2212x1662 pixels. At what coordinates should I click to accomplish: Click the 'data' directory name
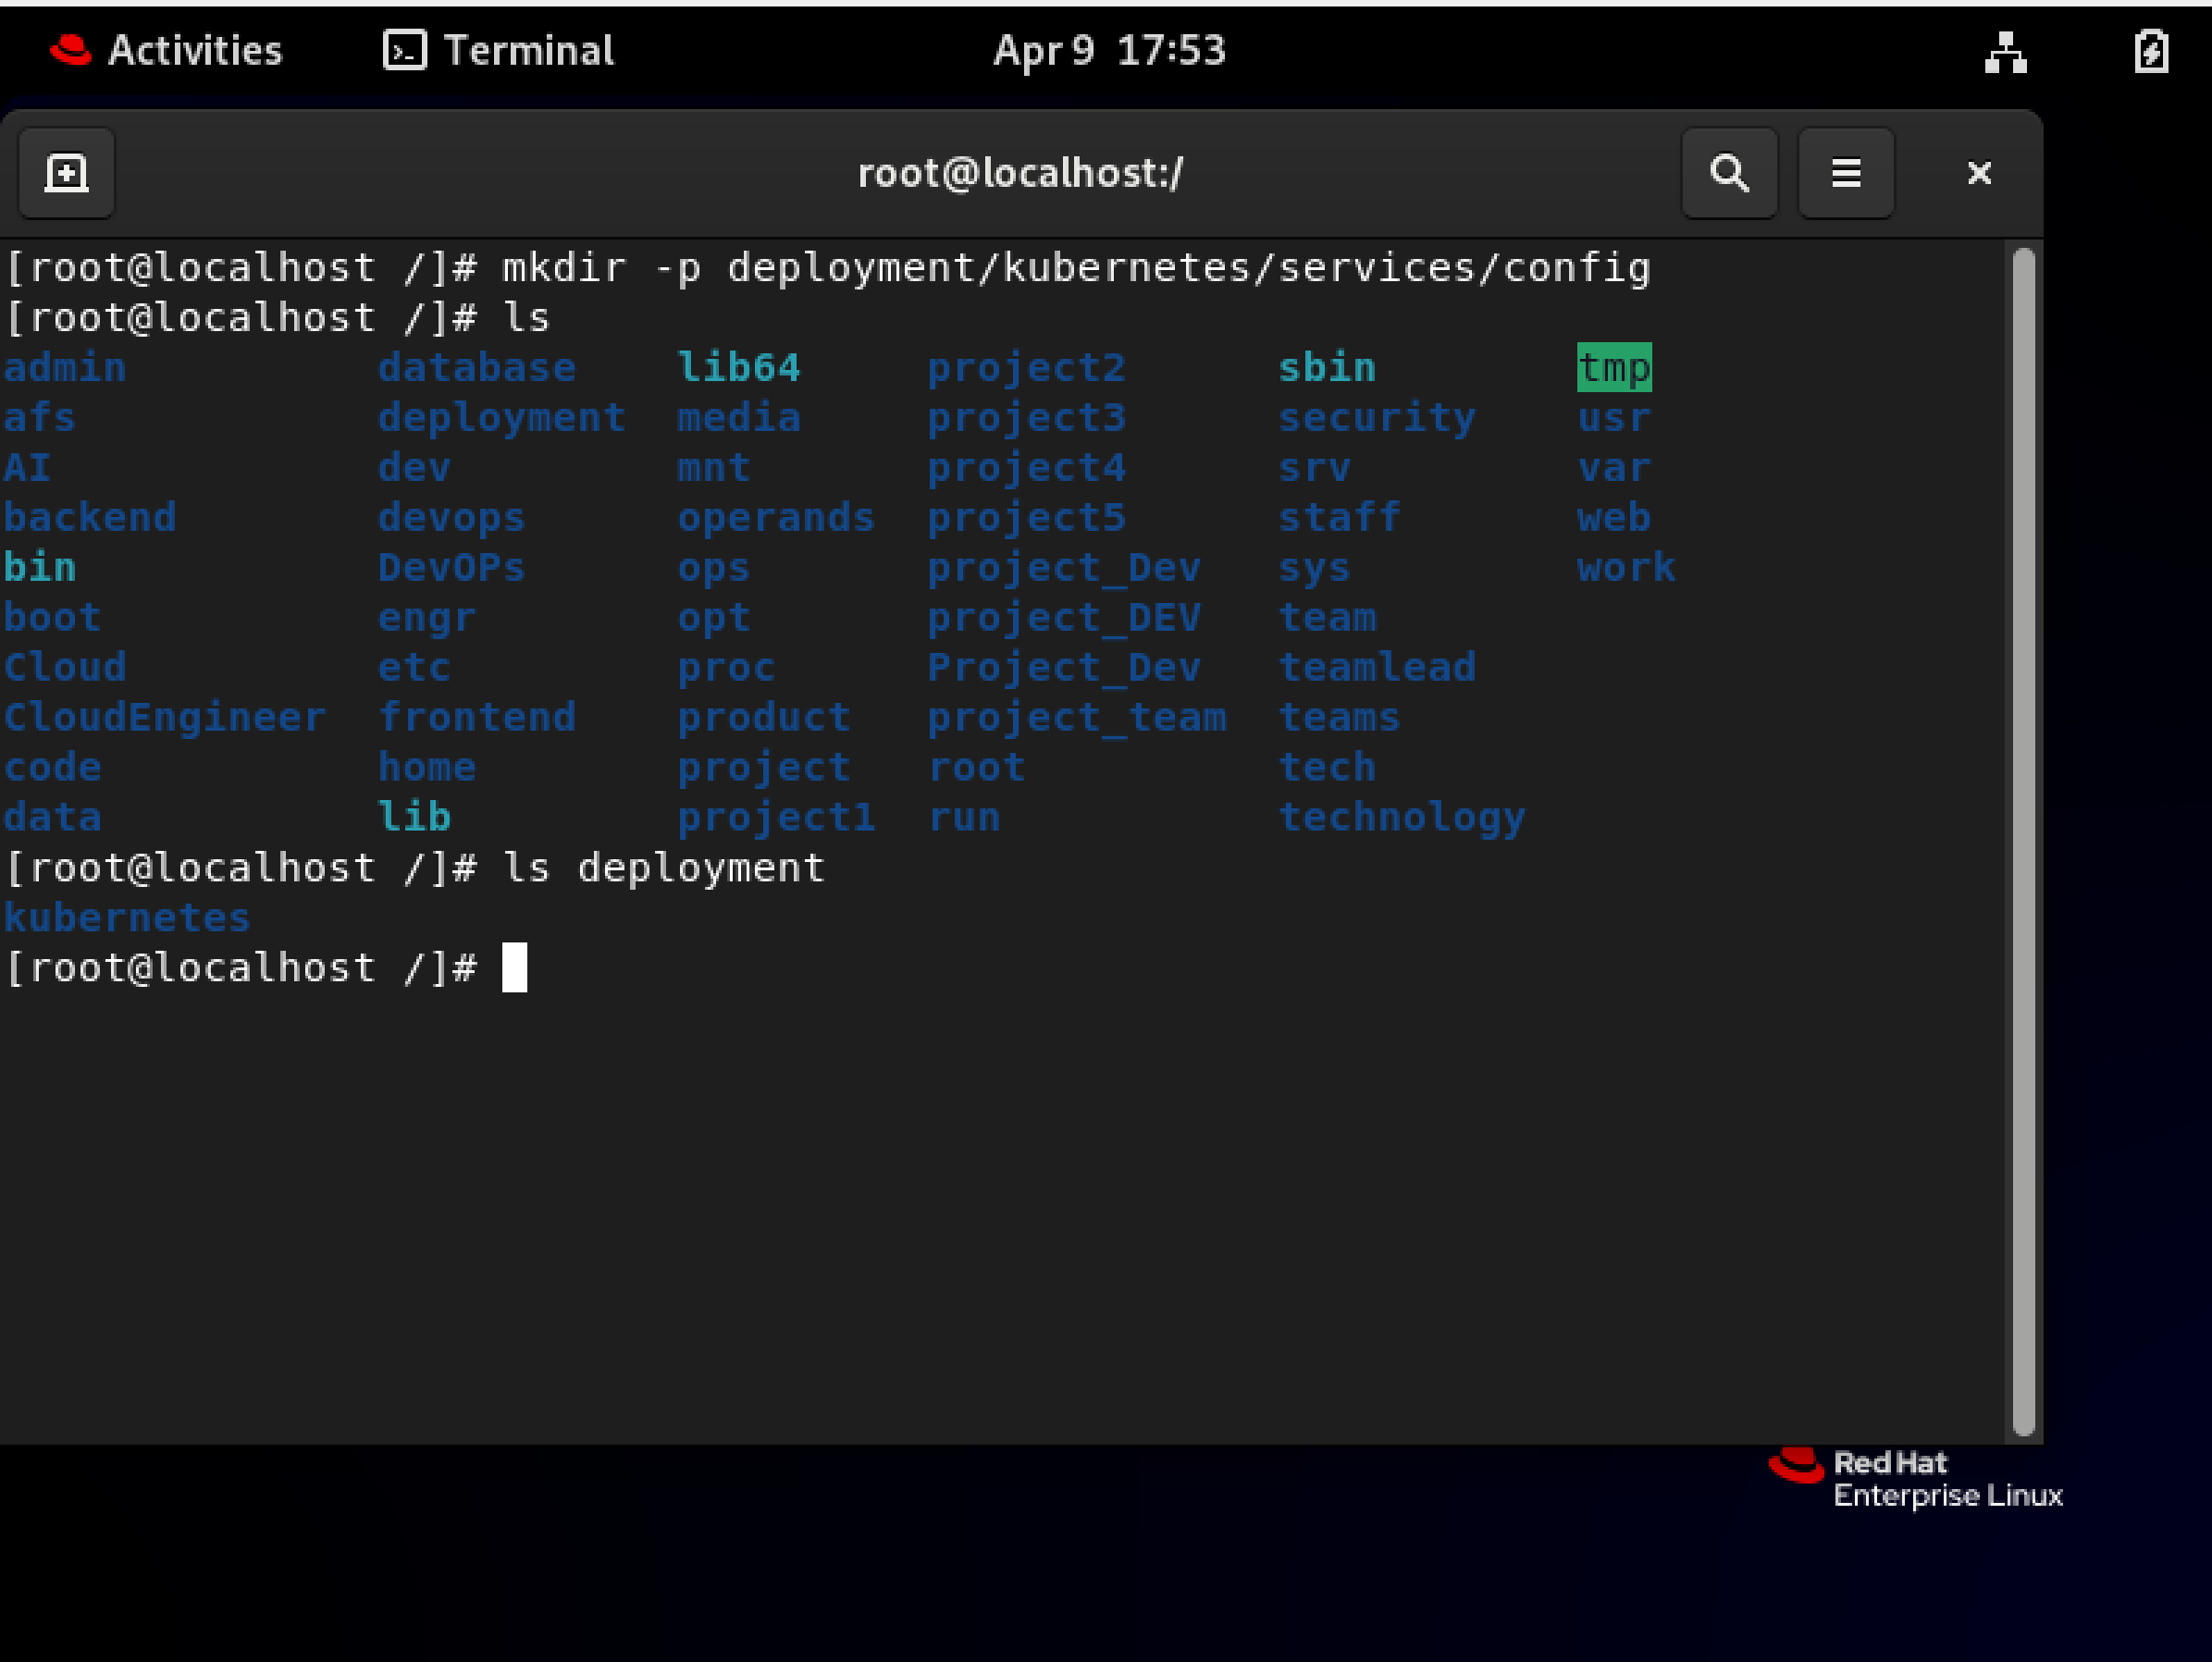click(x=52, y=817)
